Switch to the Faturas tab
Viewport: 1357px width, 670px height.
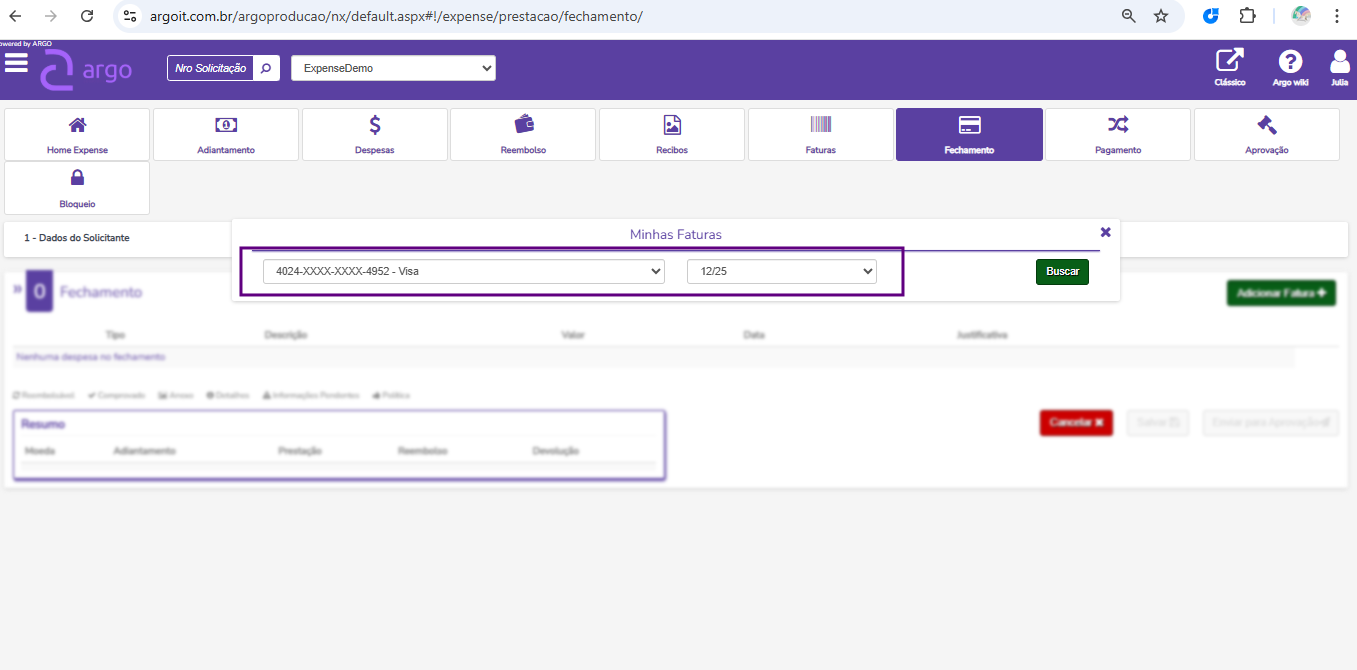(820, 134)
